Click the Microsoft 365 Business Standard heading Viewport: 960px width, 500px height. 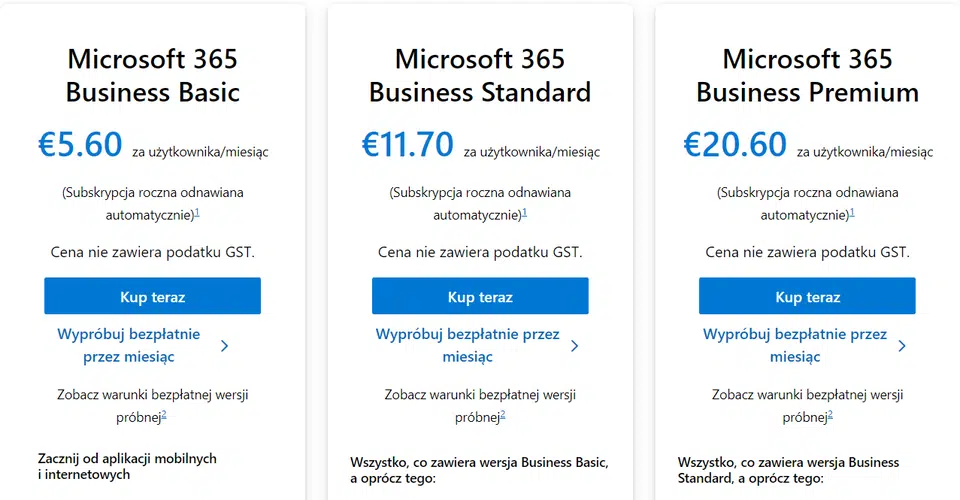tap(480, 76)
